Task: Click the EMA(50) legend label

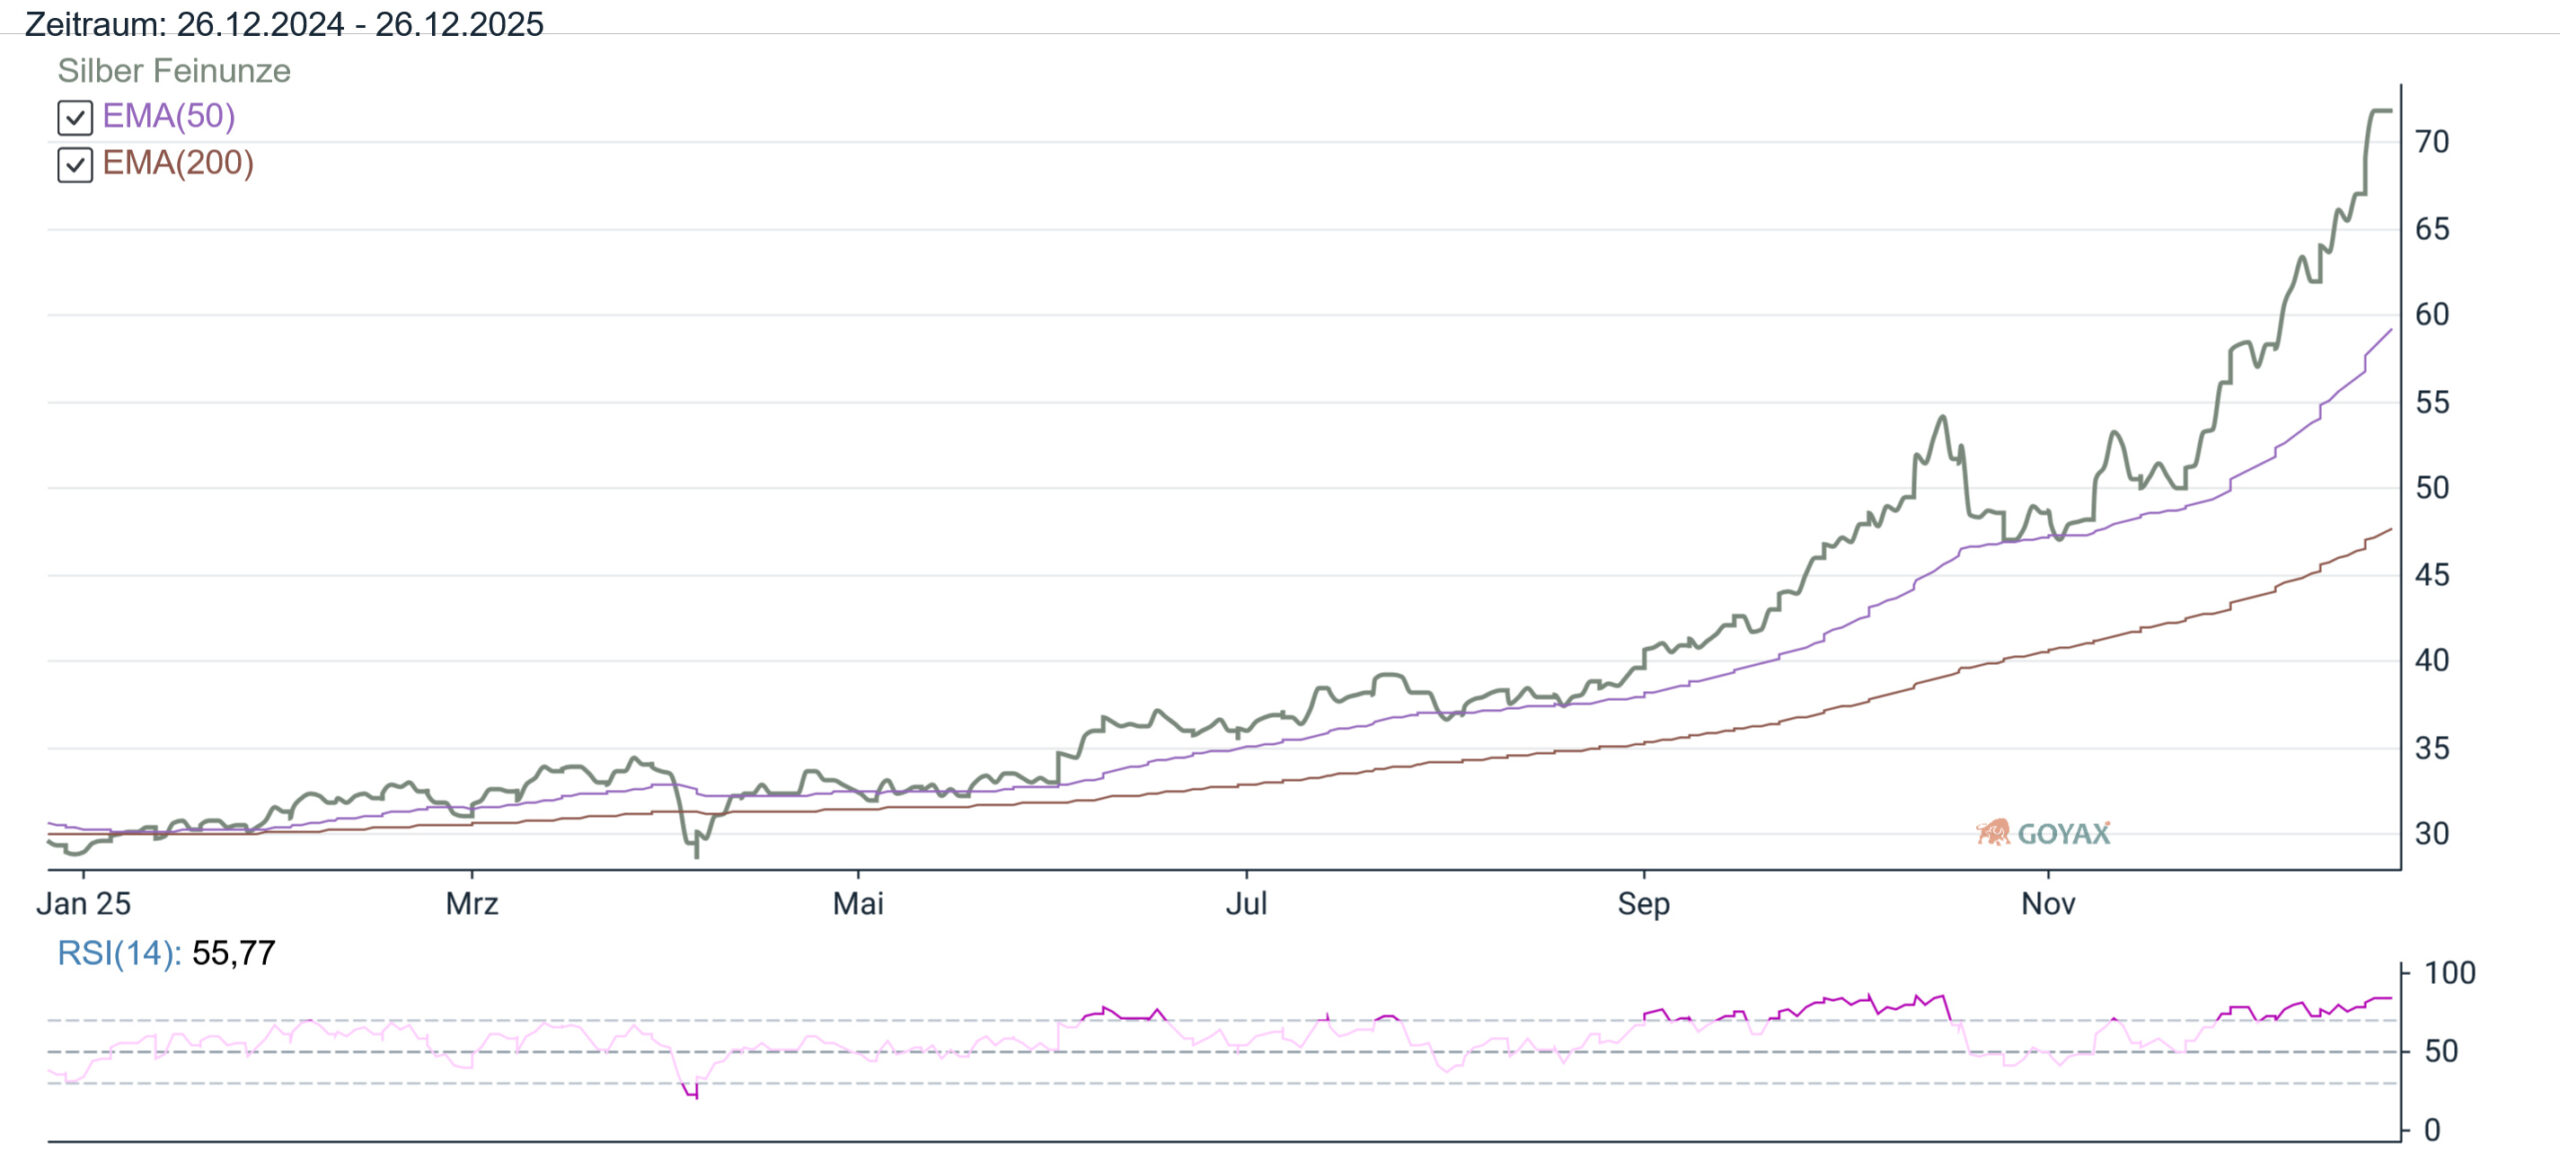Action: click(169, 116)
